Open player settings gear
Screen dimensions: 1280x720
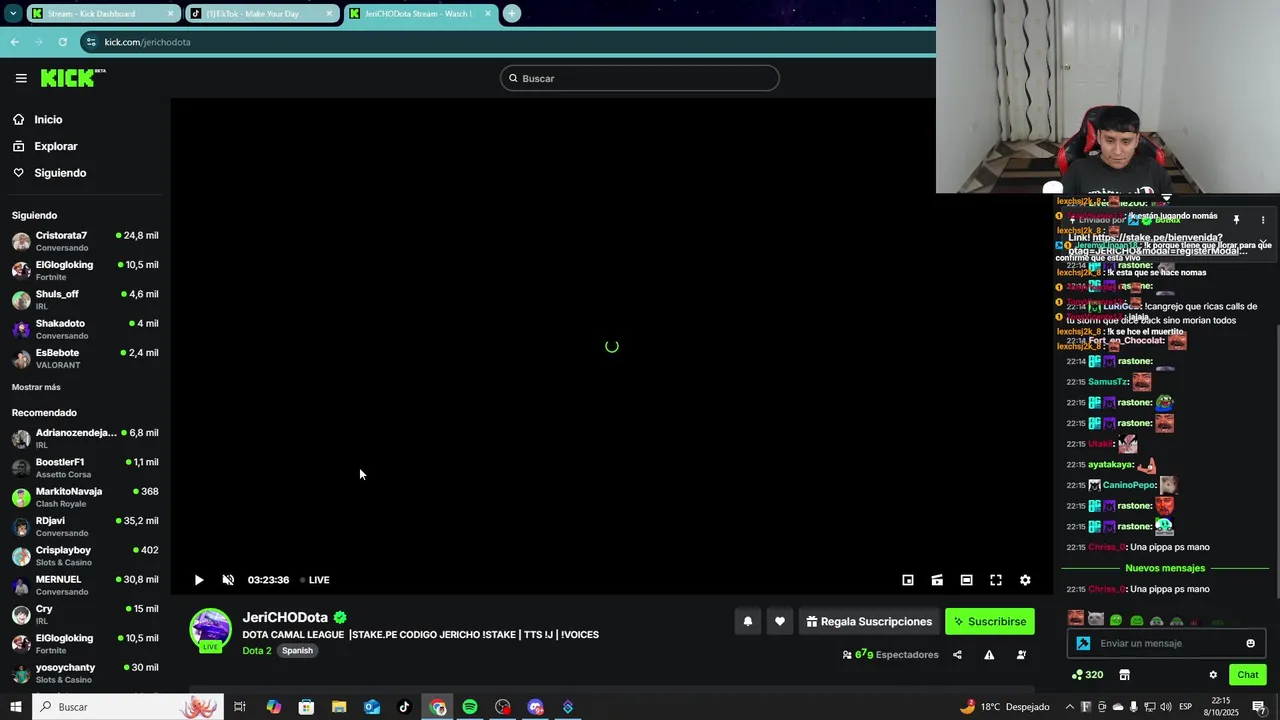1025,580
